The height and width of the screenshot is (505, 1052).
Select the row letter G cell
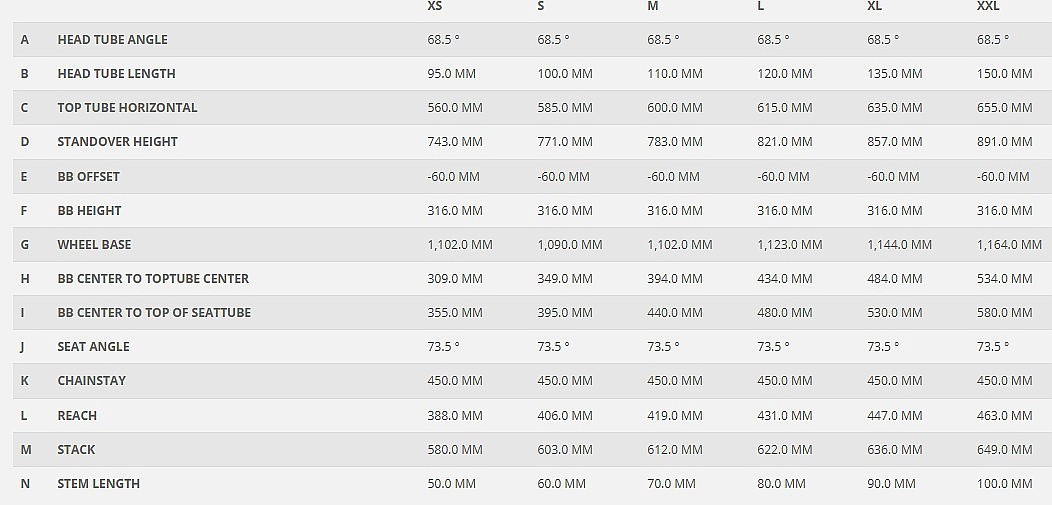coord(25,245)
